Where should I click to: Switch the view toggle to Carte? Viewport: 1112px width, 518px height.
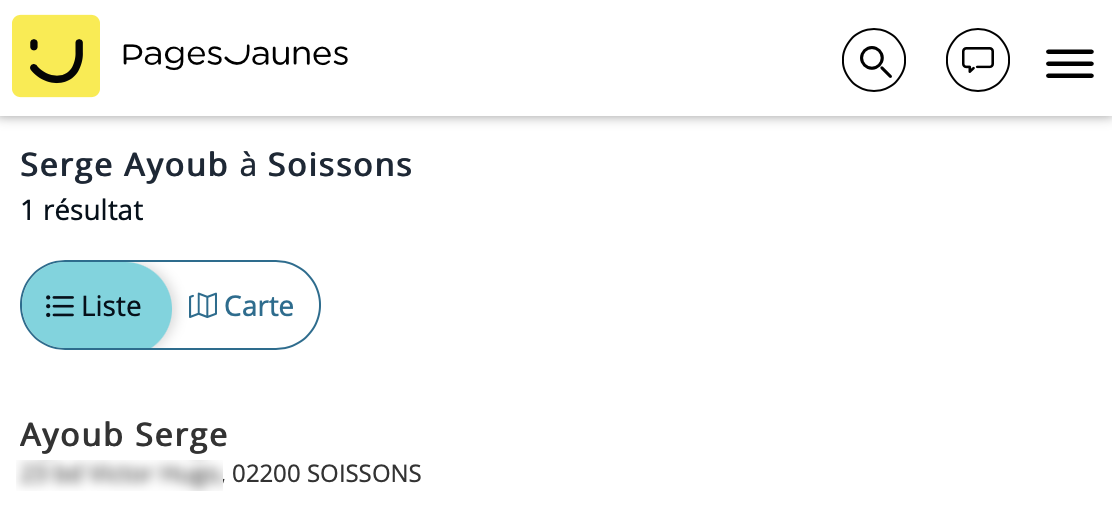tap(241, 306)
